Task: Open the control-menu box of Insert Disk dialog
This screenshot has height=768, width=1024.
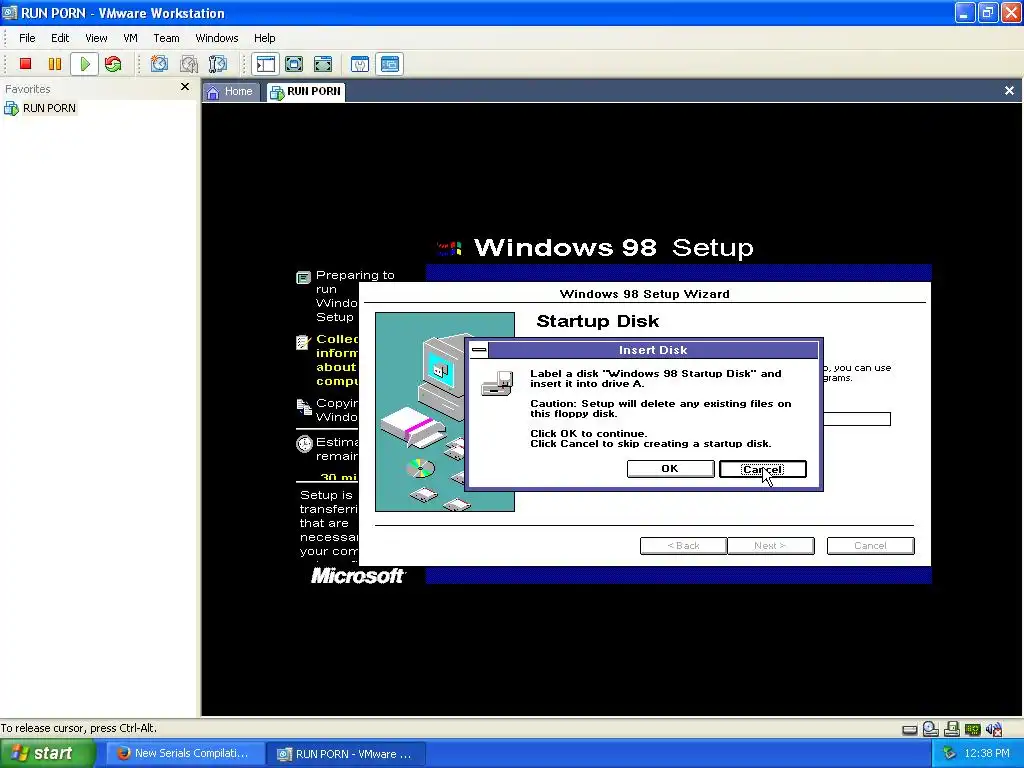Action: pyautogui.click(x=479, y=350)
